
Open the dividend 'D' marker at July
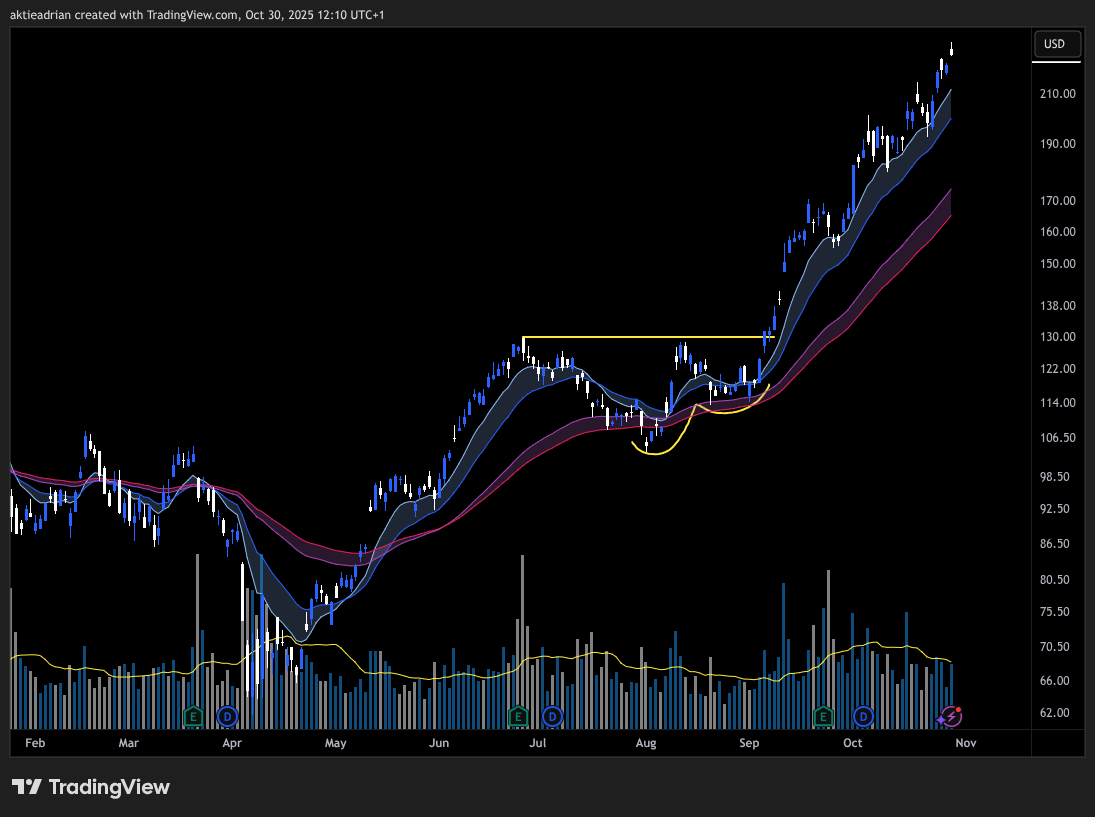[551, 716]
